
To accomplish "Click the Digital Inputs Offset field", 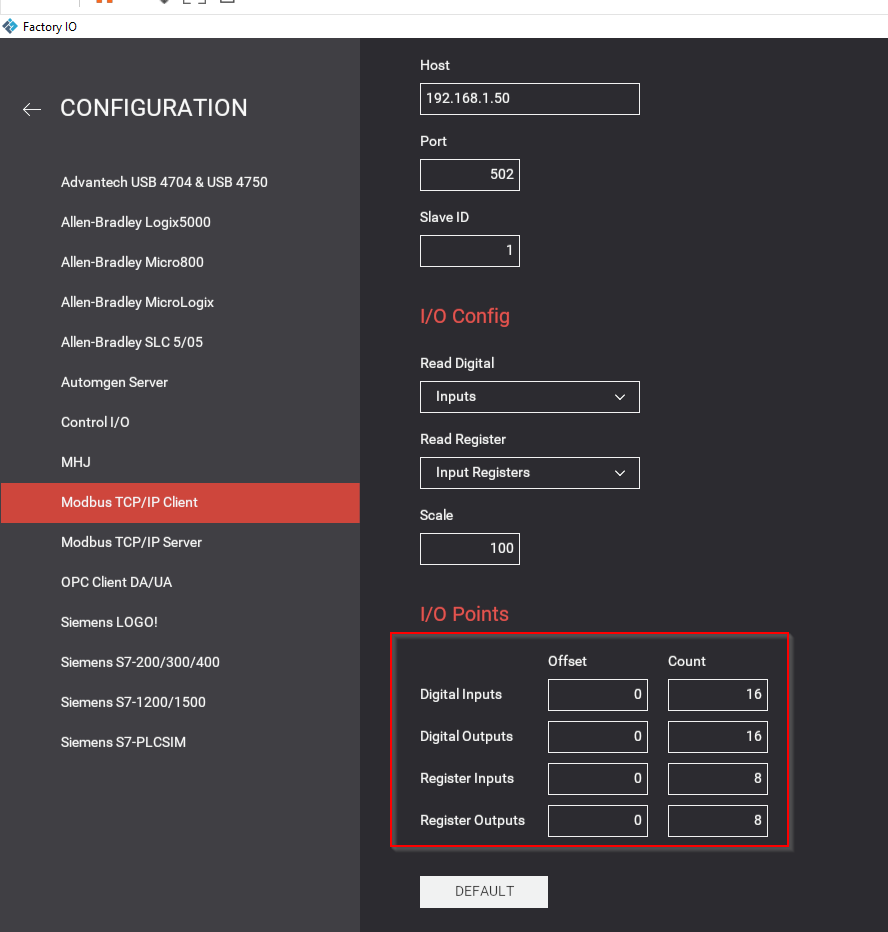I will [598, 695].
